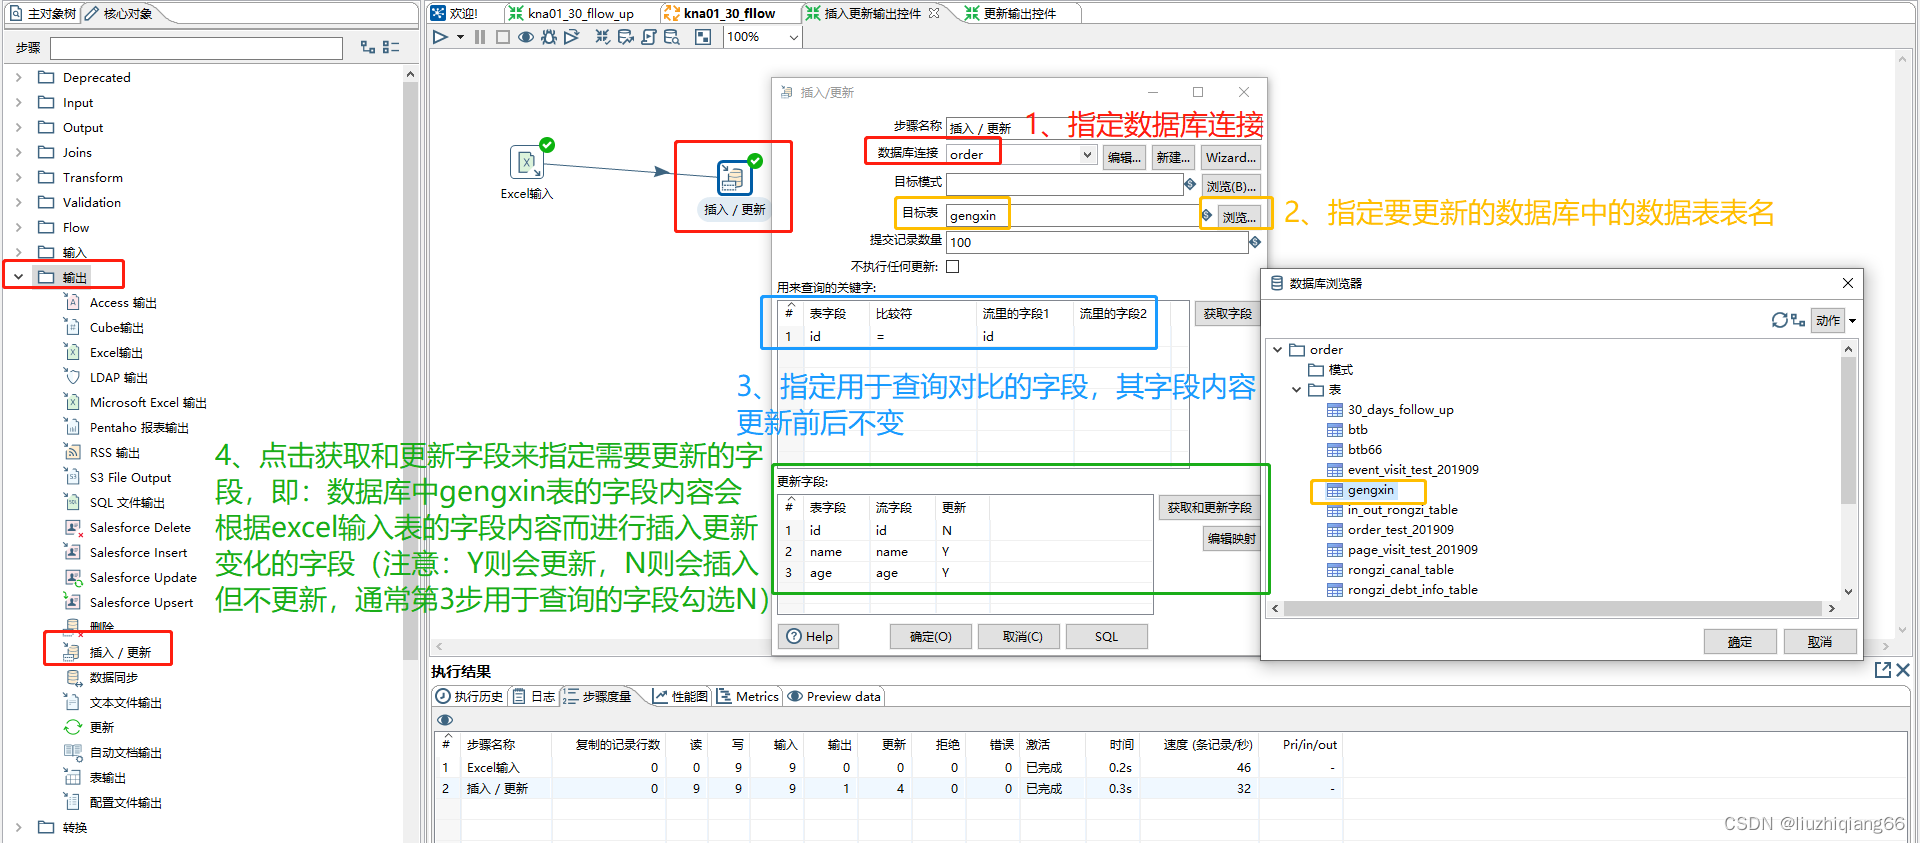
Task: Click the 编辑映射 button
Action: (1231, 538)
